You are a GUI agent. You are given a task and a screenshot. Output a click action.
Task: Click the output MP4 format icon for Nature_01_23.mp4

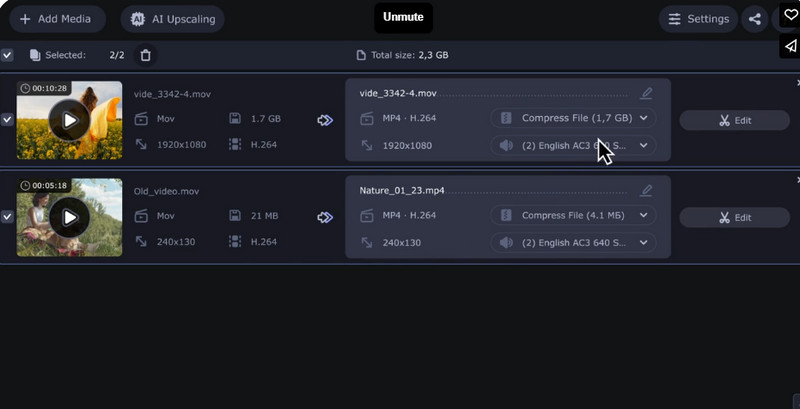click(x=367, y=216)
